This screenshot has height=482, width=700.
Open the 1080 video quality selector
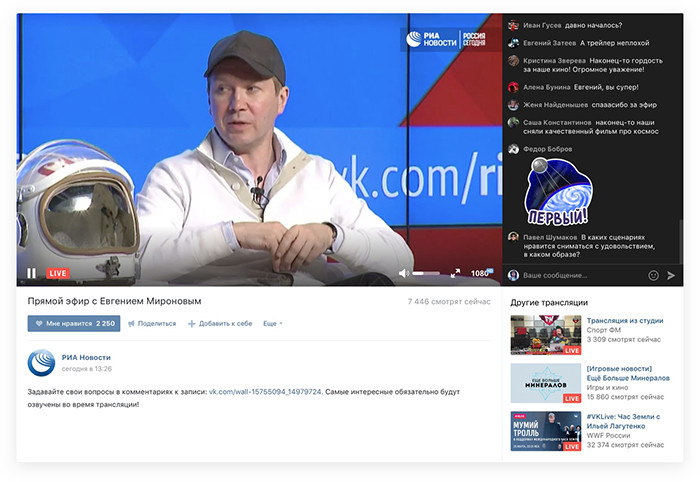(x=481, y=273)
